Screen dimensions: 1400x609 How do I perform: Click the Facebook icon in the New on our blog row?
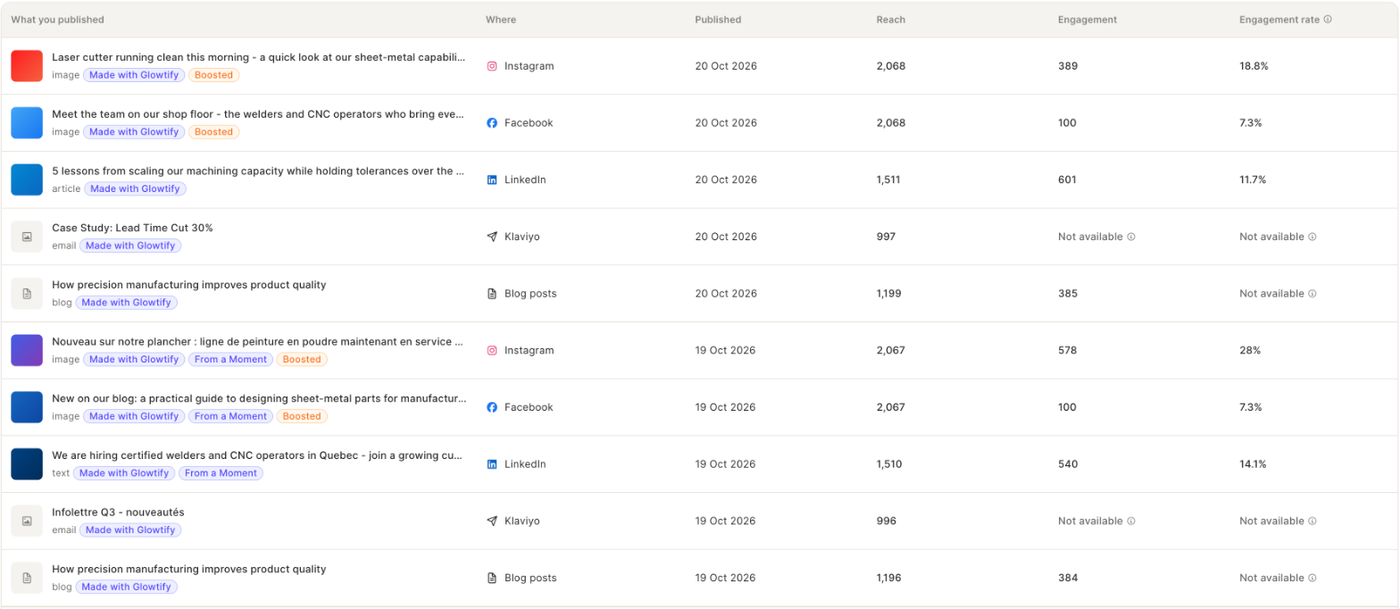pyautogui.click(x=492, y=408)
